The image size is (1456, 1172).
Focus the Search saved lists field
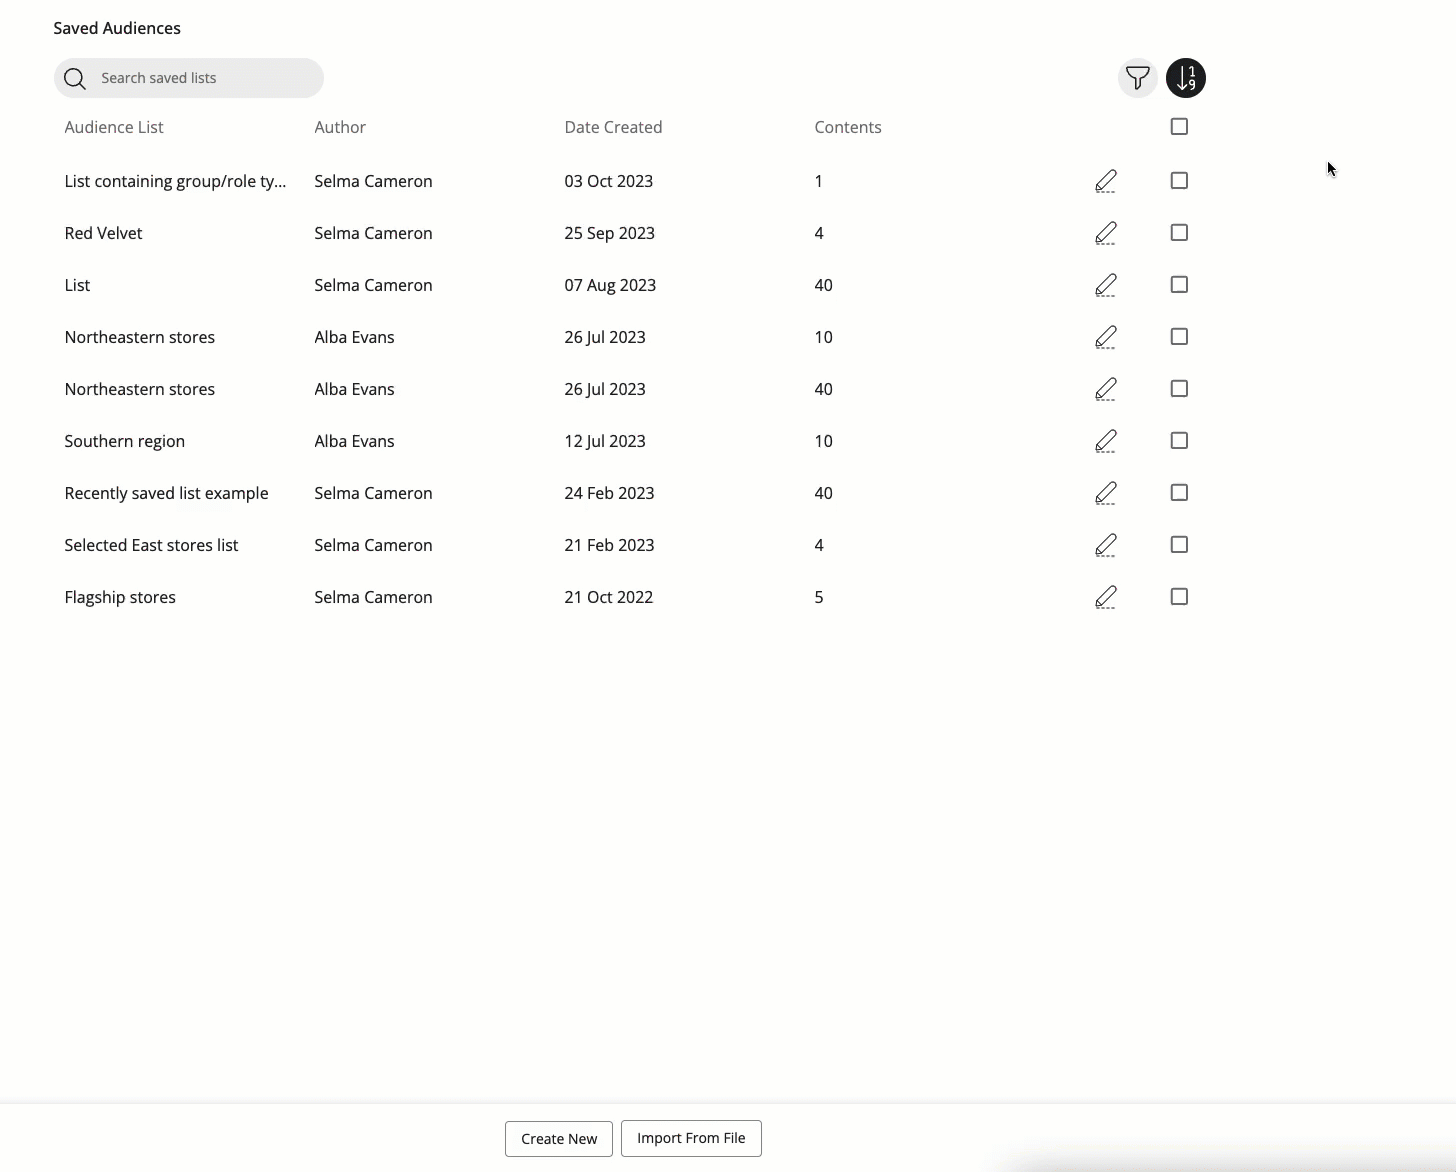tap(189, 78)
